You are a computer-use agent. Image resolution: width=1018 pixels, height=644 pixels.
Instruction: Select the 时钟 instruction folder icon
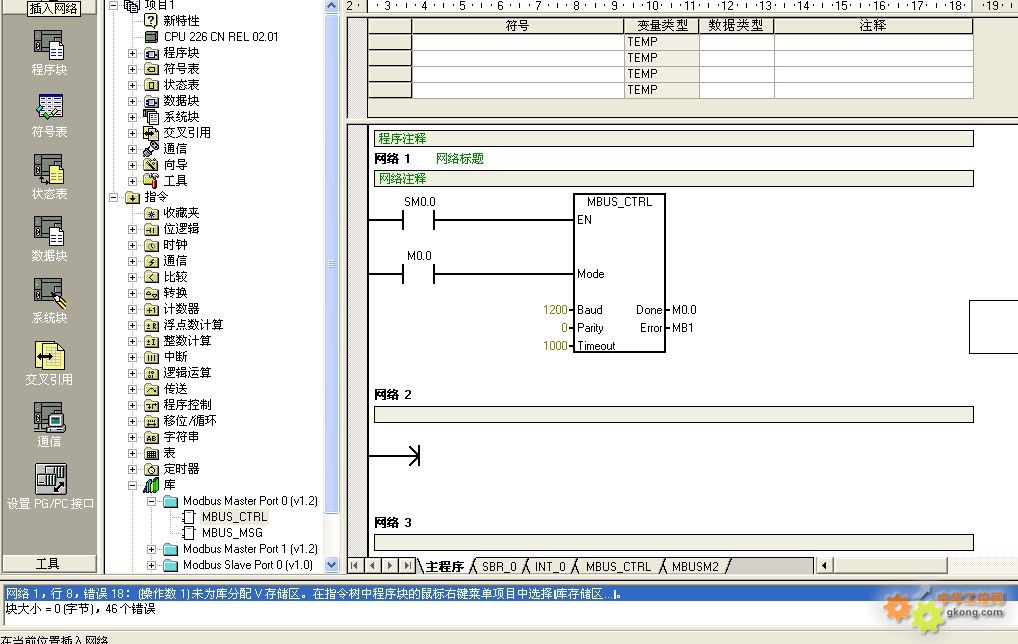point(151,245)
